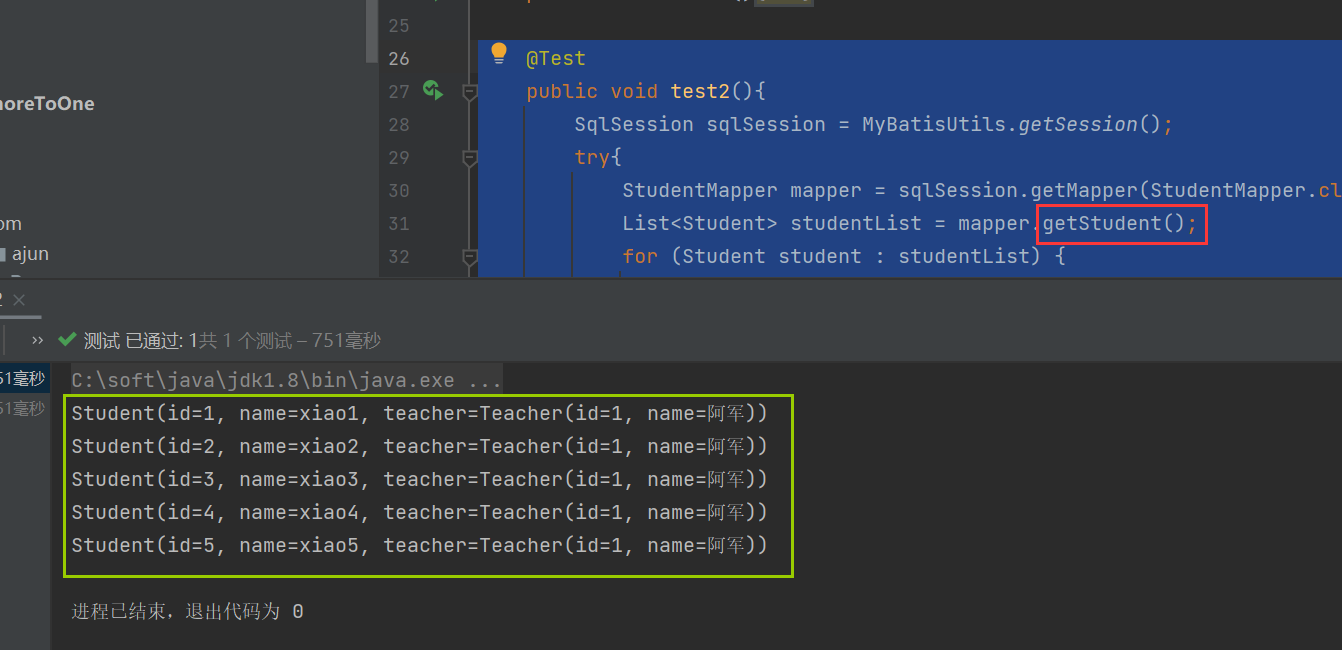
Task: Click Student id=3 output line
Action: (x=419, y=480)
